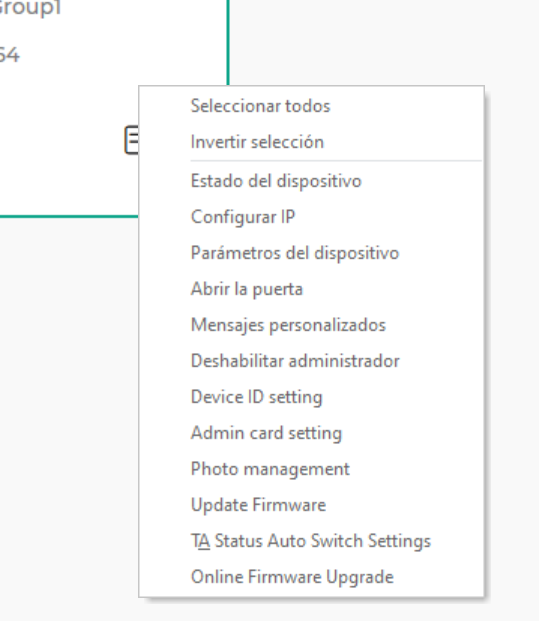Choose Seleccionar todos from context menu
The image size is (539, 621).
tap(311, 106)
